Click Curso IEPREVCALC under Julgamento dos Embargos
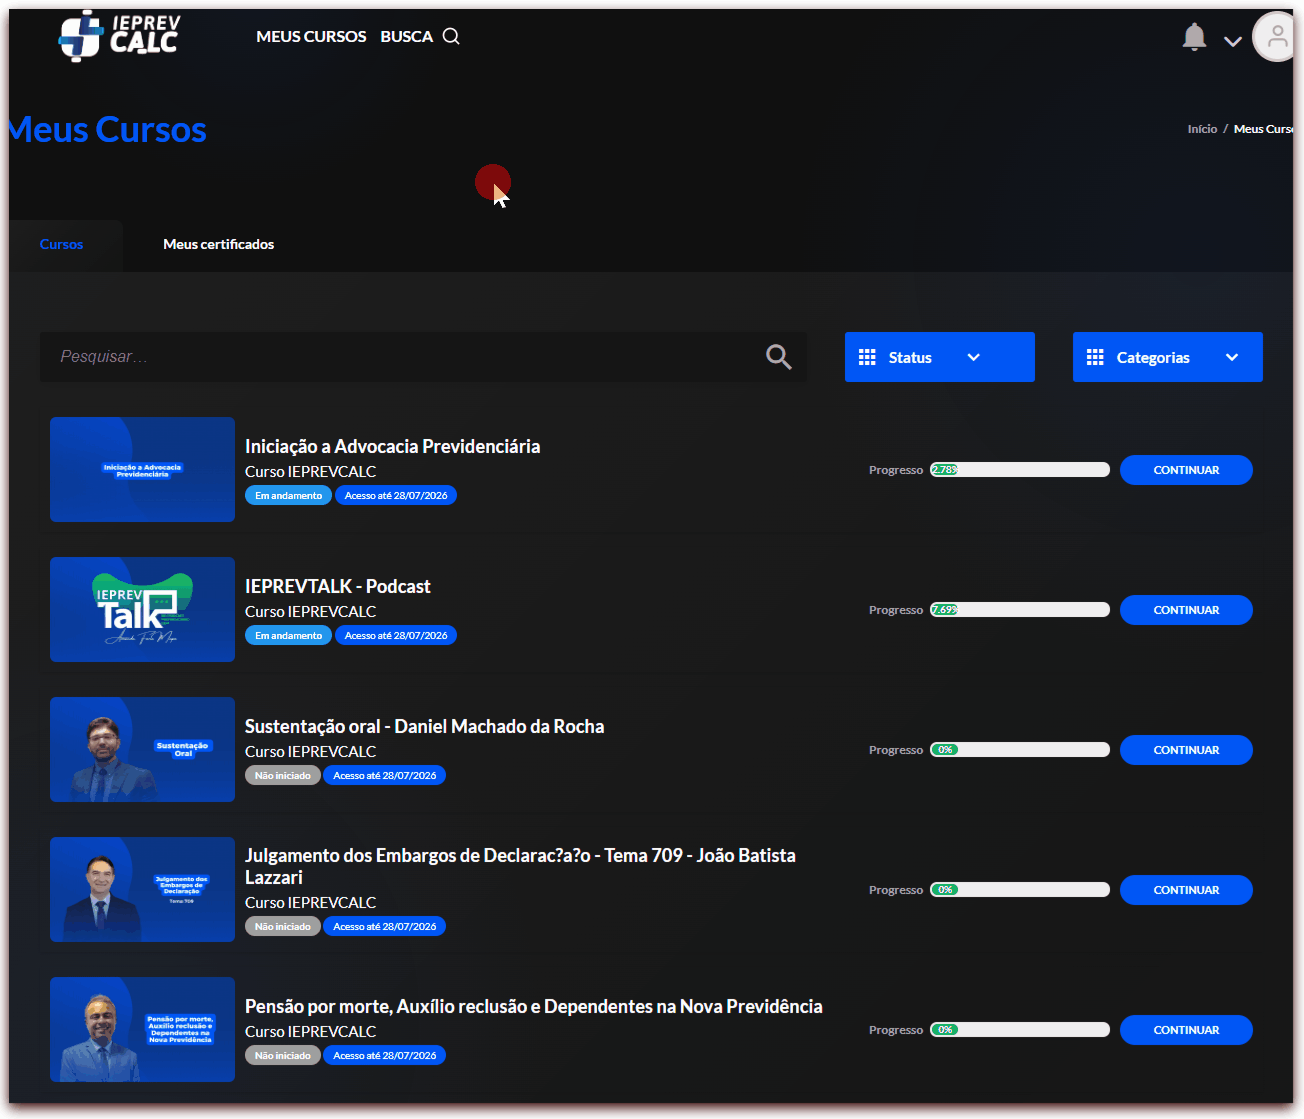This screenshot has width=1304, height=1119. [310, 902]
